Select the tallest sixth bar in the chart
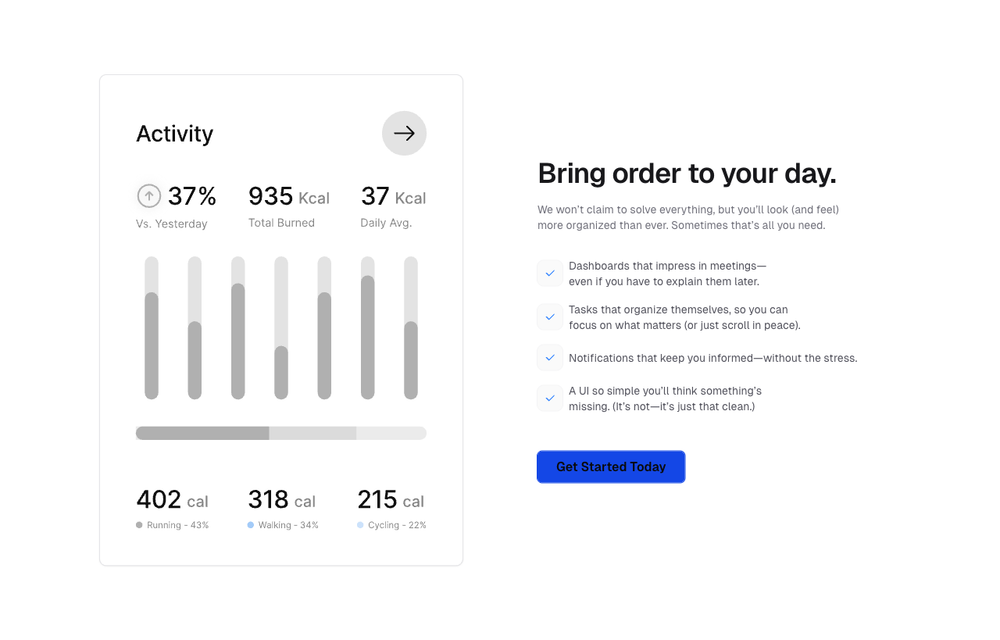This screenshot has height=640, width=1000. (x=368, y=337)
